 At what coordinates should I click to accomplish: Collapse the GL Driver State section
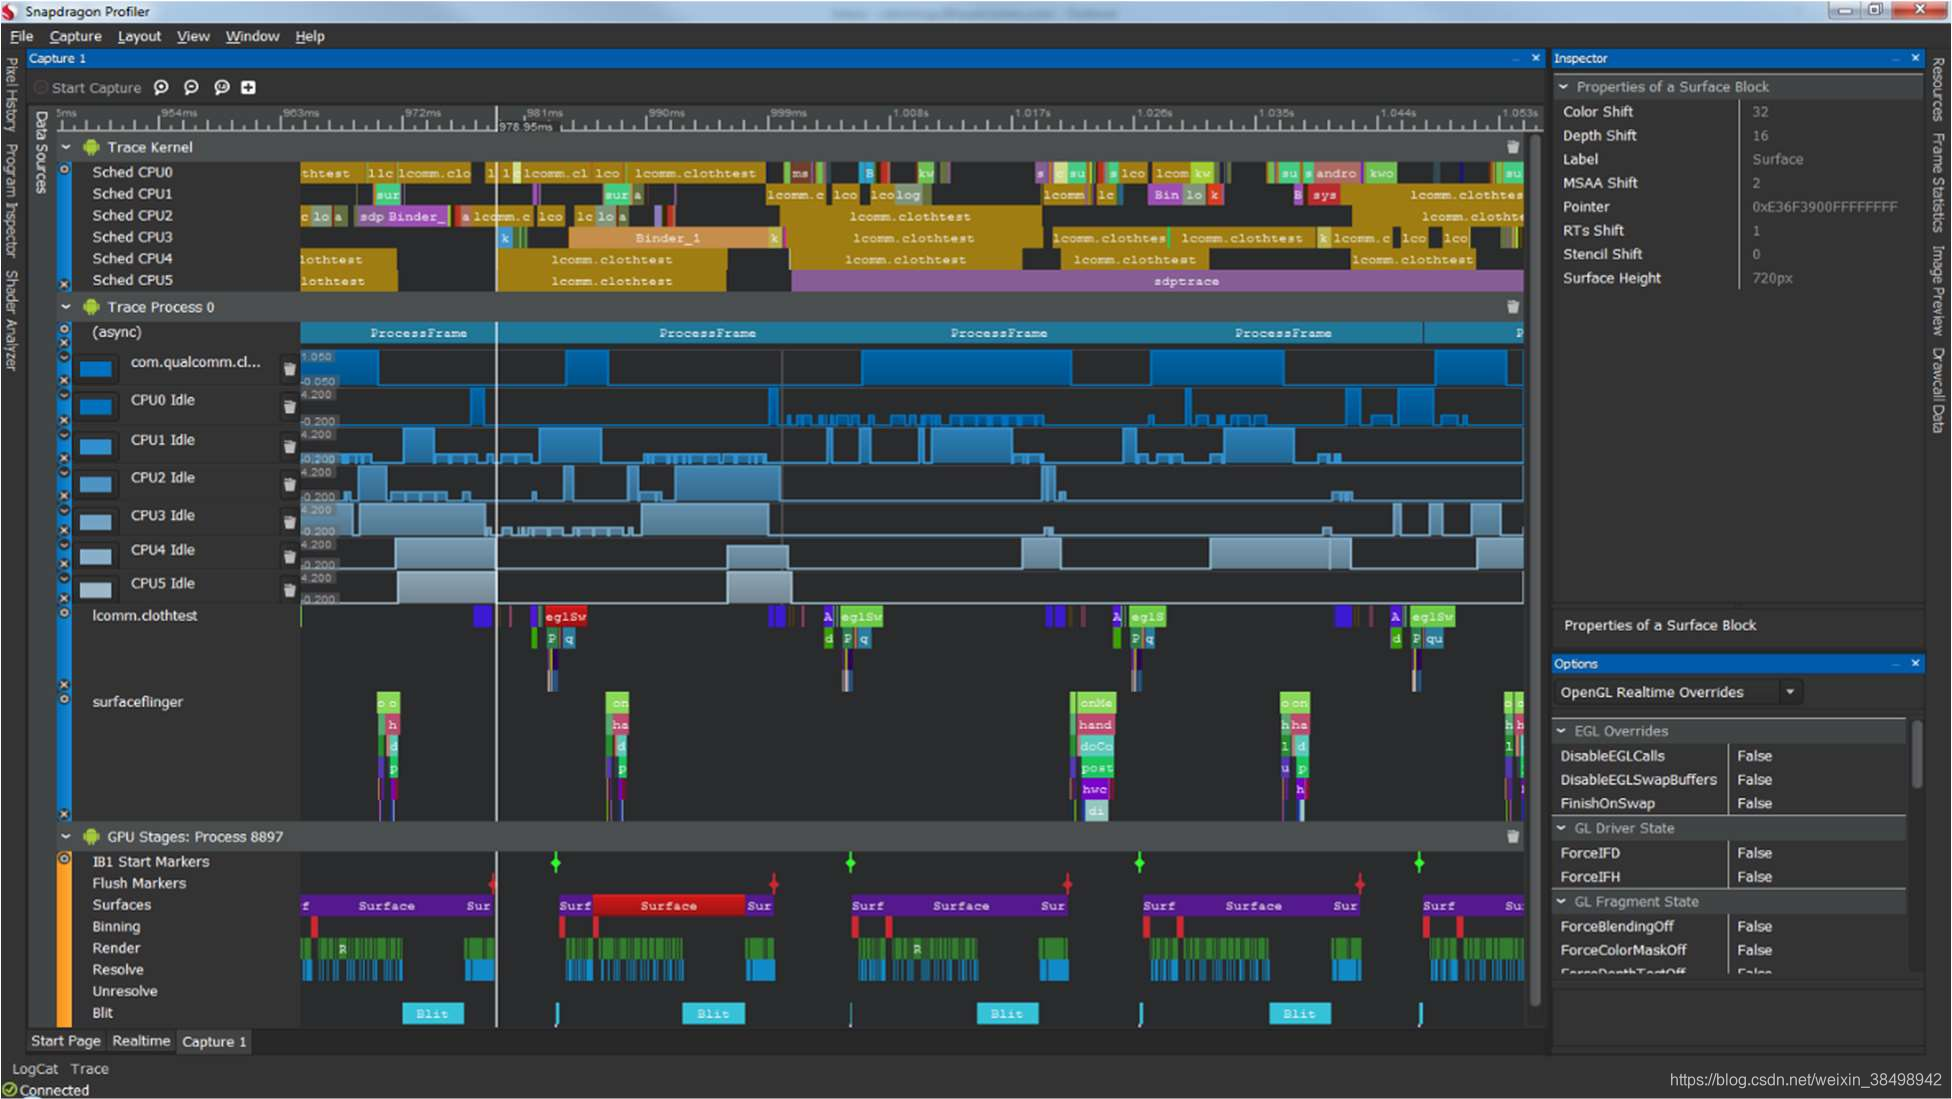pyautogui.click(x=1562, y=828)
